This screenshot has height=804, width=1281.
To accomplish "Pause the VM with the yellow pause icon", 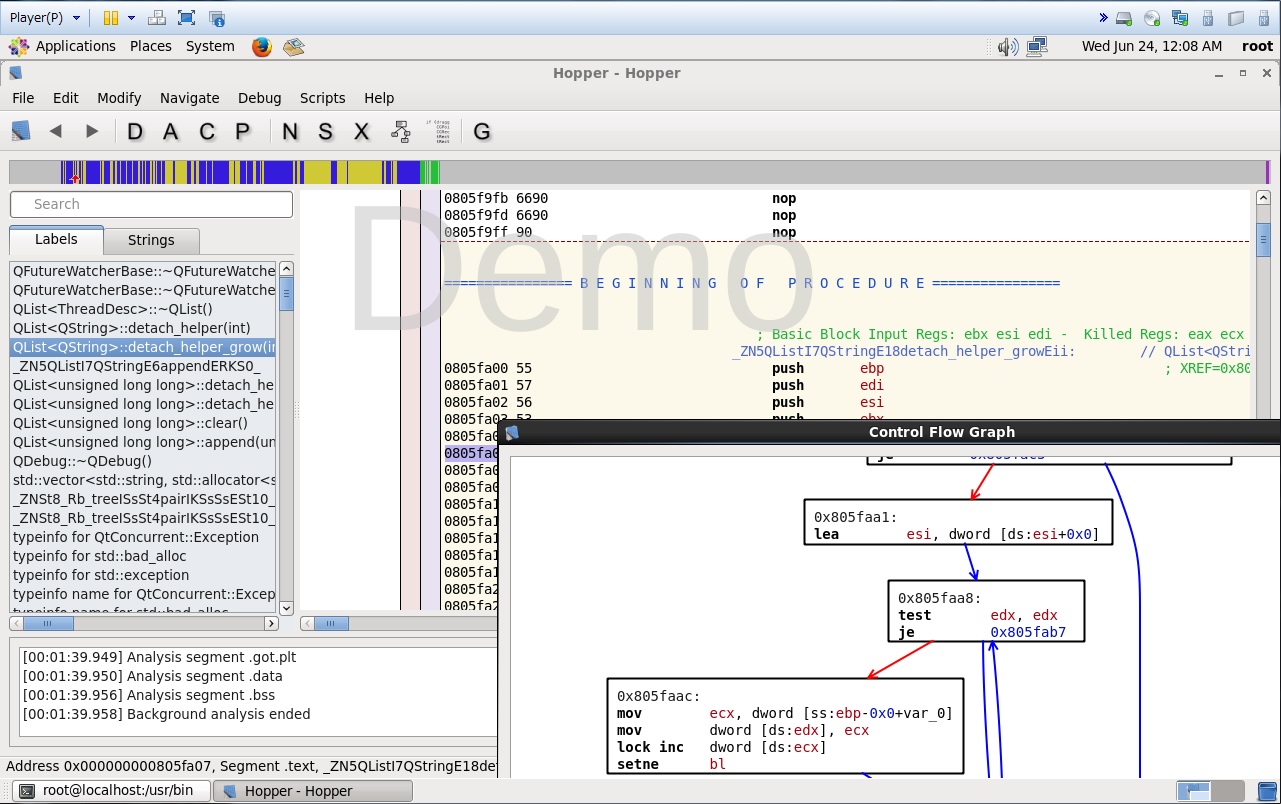I will click(111, 18).
